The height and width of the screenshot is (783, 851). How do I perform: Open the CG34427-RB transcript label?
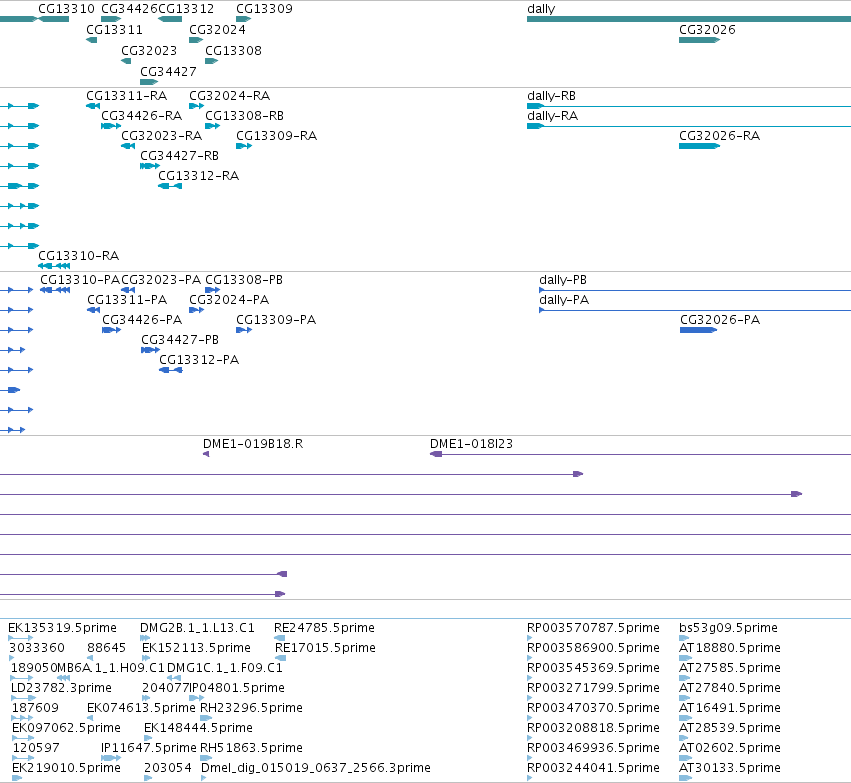[180, 156]
